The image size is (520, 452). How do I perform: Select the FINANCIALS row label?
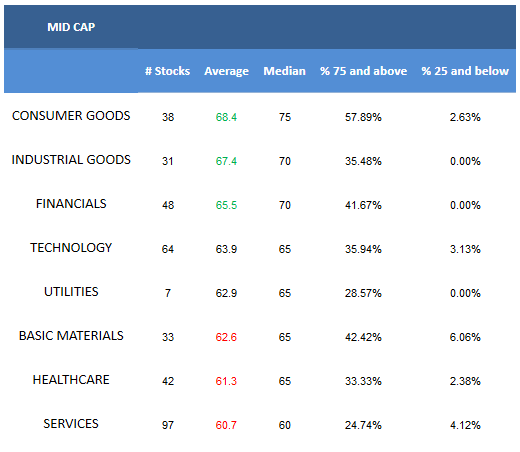click(71, 204)
